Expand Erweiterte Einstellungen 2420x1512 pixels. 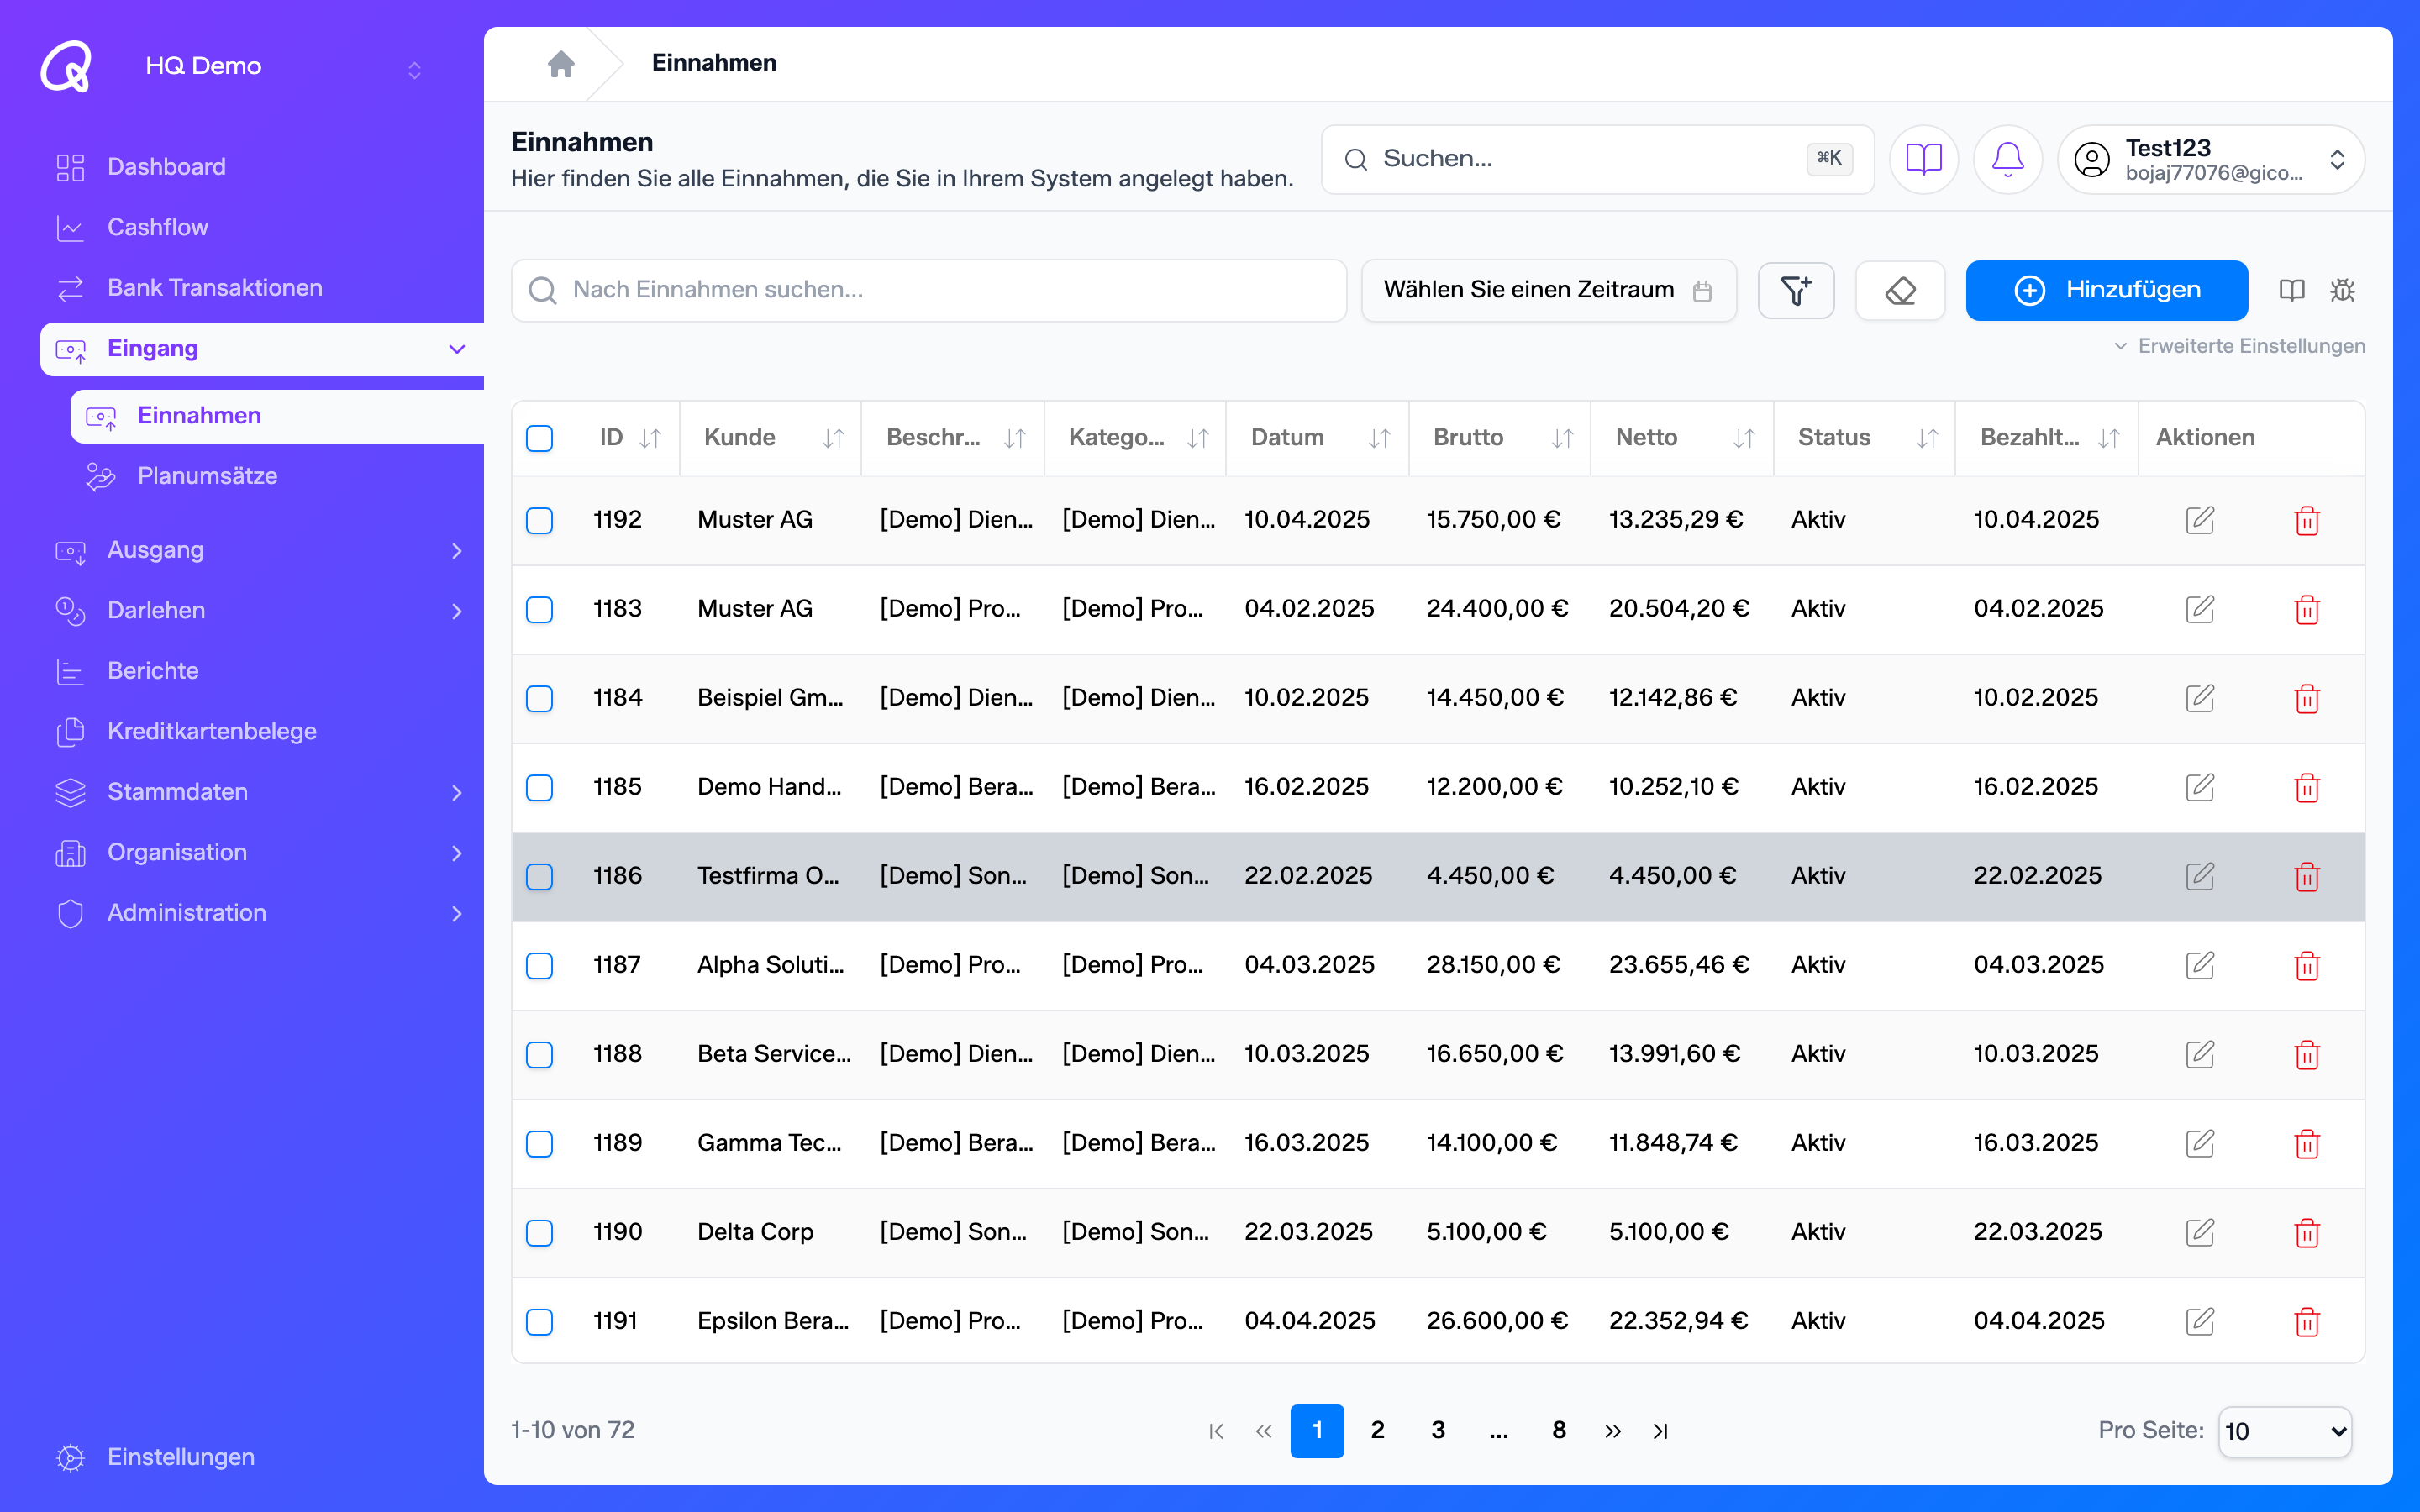2239,346
